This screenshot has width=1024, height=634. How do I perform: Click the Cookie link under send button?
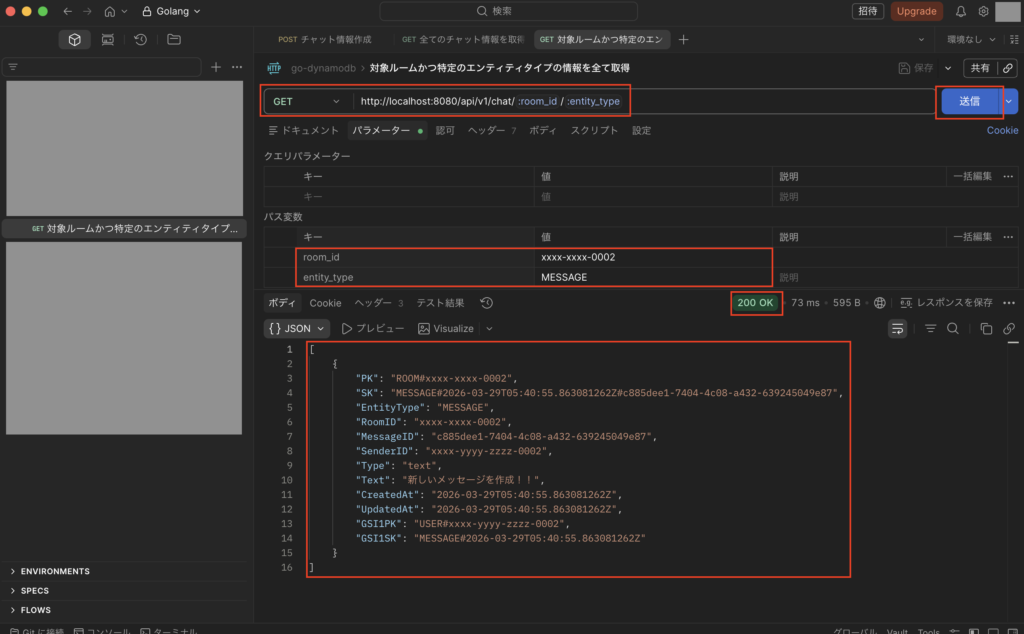[x=1002, y=130]
